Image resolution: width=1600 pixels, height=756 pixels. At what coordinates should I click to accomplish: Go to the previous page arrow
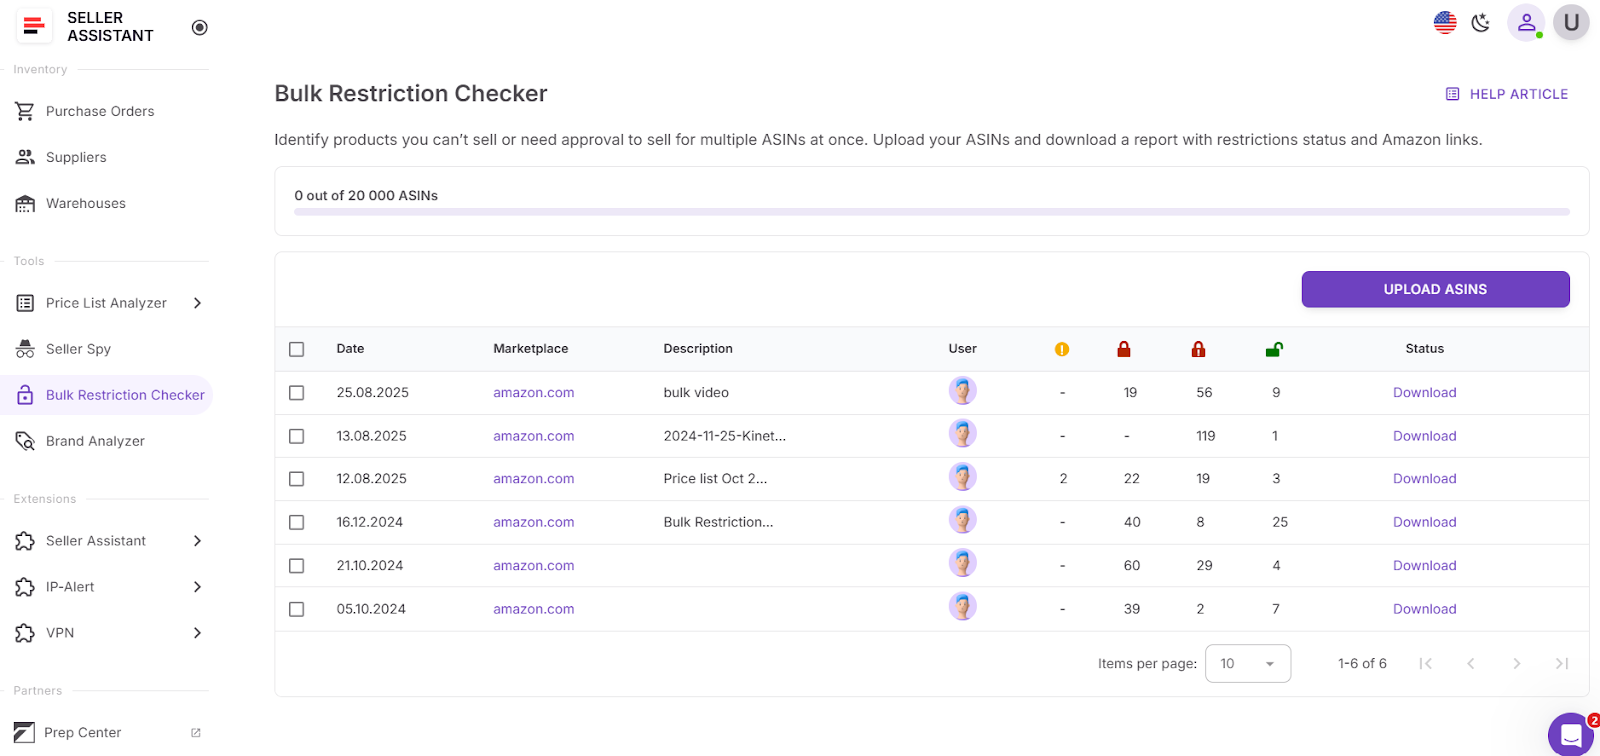1471,663
